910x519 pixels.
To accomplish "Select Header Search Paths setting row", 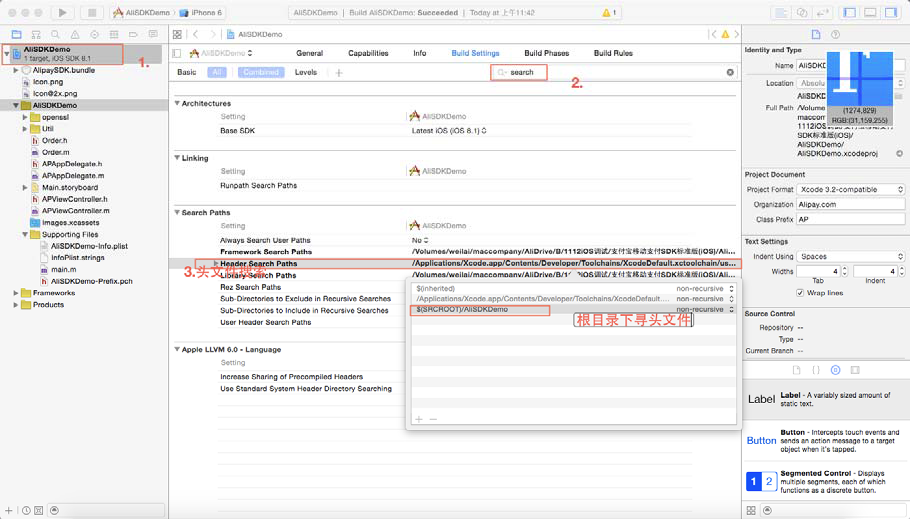I will [456, 264].
